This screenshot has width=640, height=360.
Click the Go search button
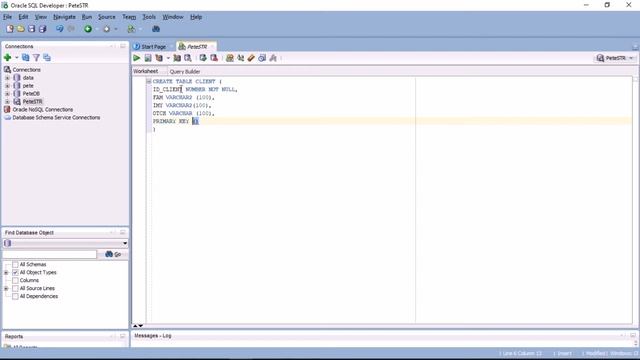coord(113,254)
